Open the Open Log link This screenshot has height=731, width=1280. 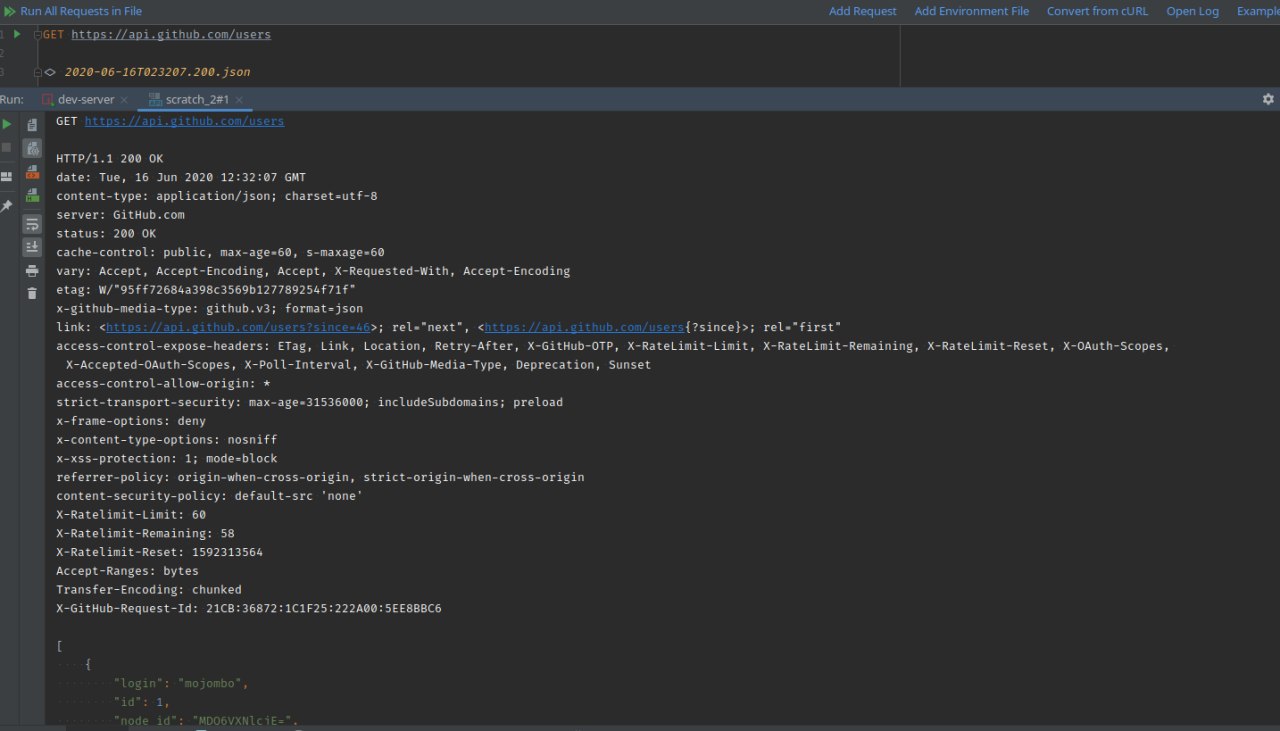click(1193, 11)
